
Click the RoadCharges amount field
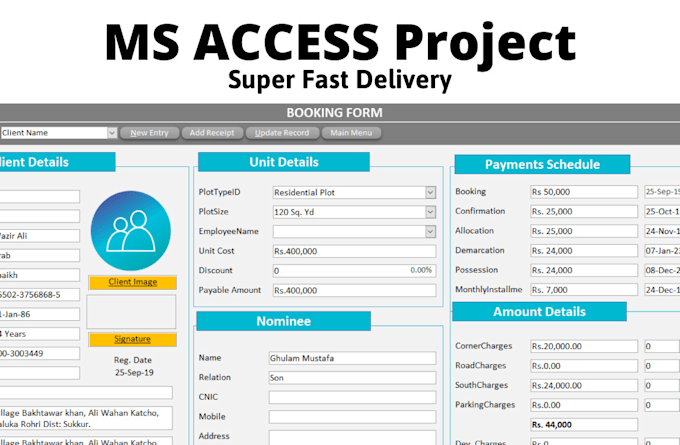click(584, 366)
